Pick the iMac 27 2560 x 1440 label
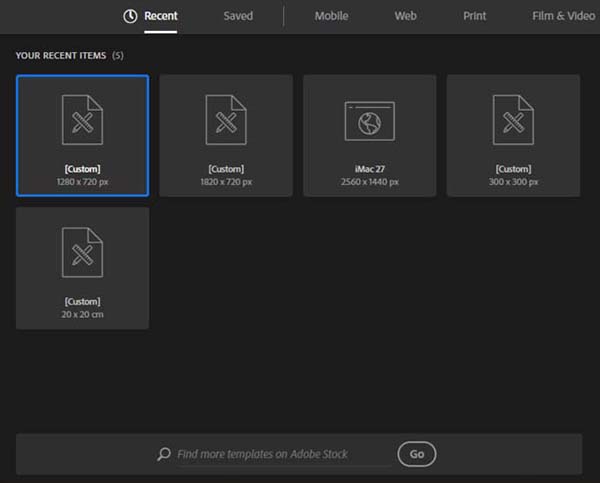This screenshot has height=483, width=600. coord(369,175)
